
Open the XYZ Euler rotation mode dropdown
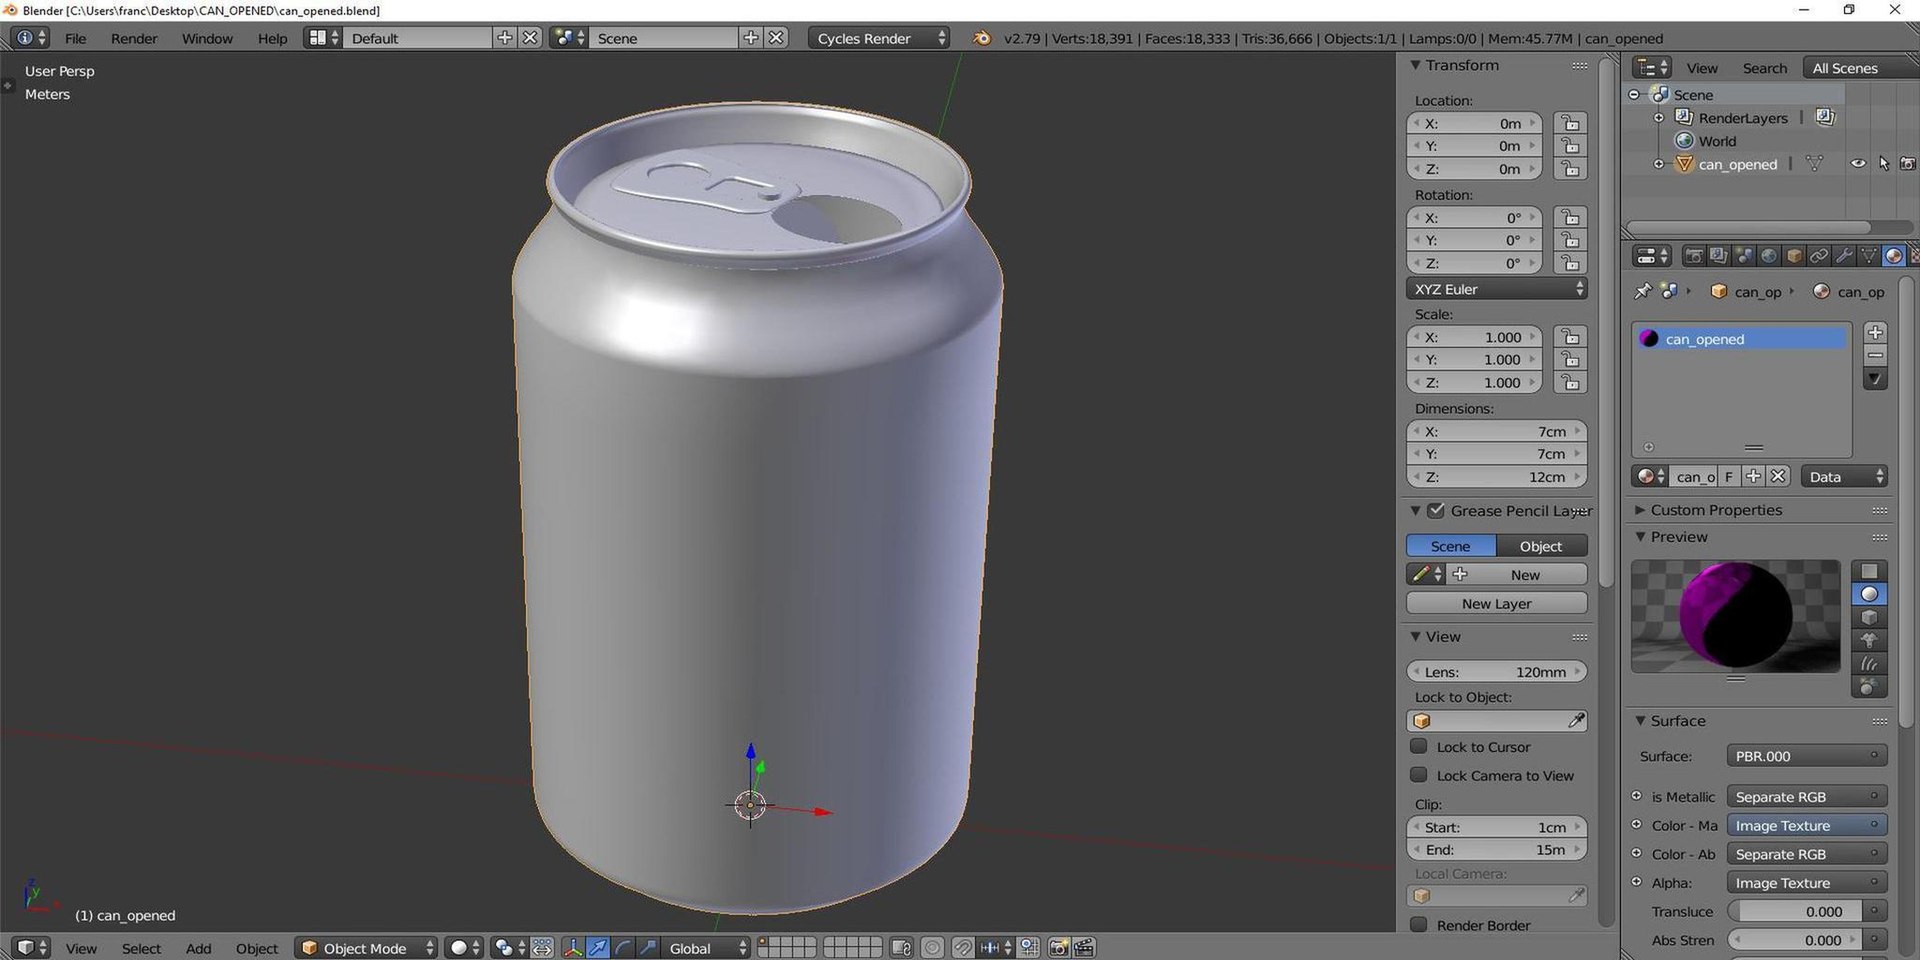click(1497, 289)
